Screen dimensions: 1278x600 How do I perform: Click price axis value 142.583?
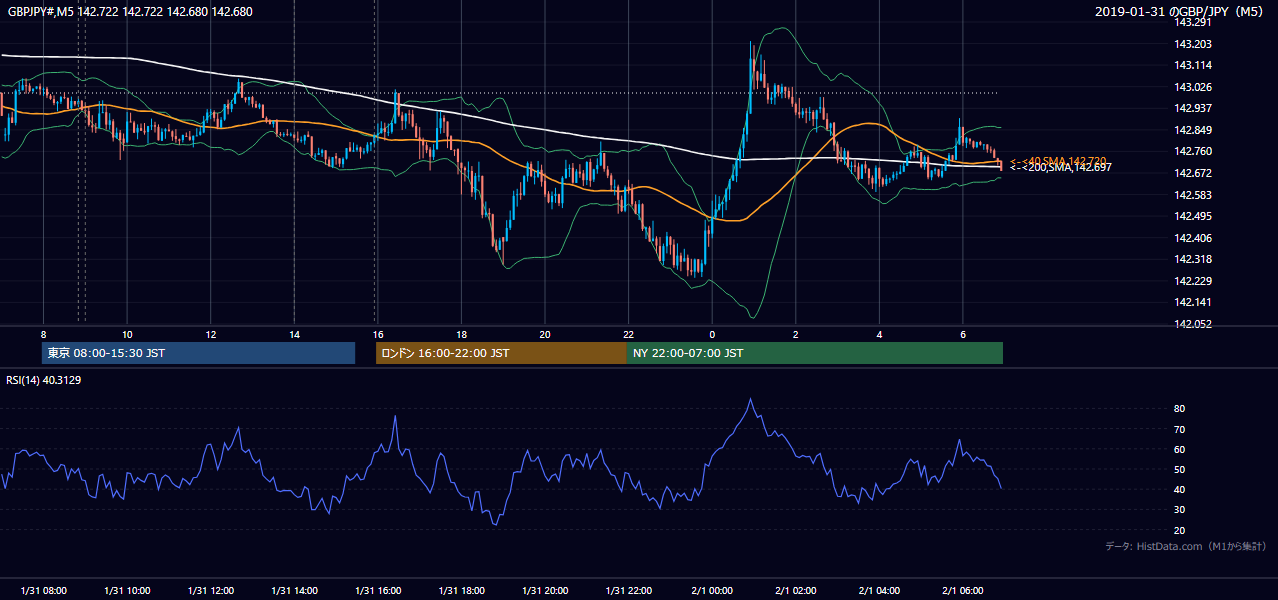1192,195
